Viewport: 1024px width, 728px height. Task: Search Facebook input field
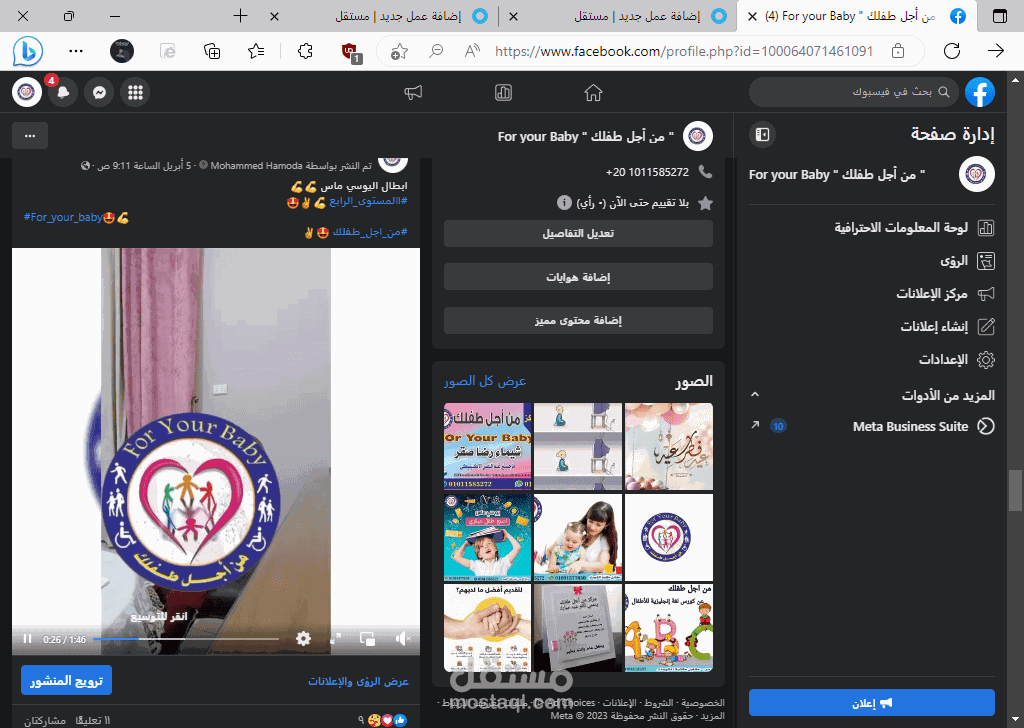click(x=854, y=92)
